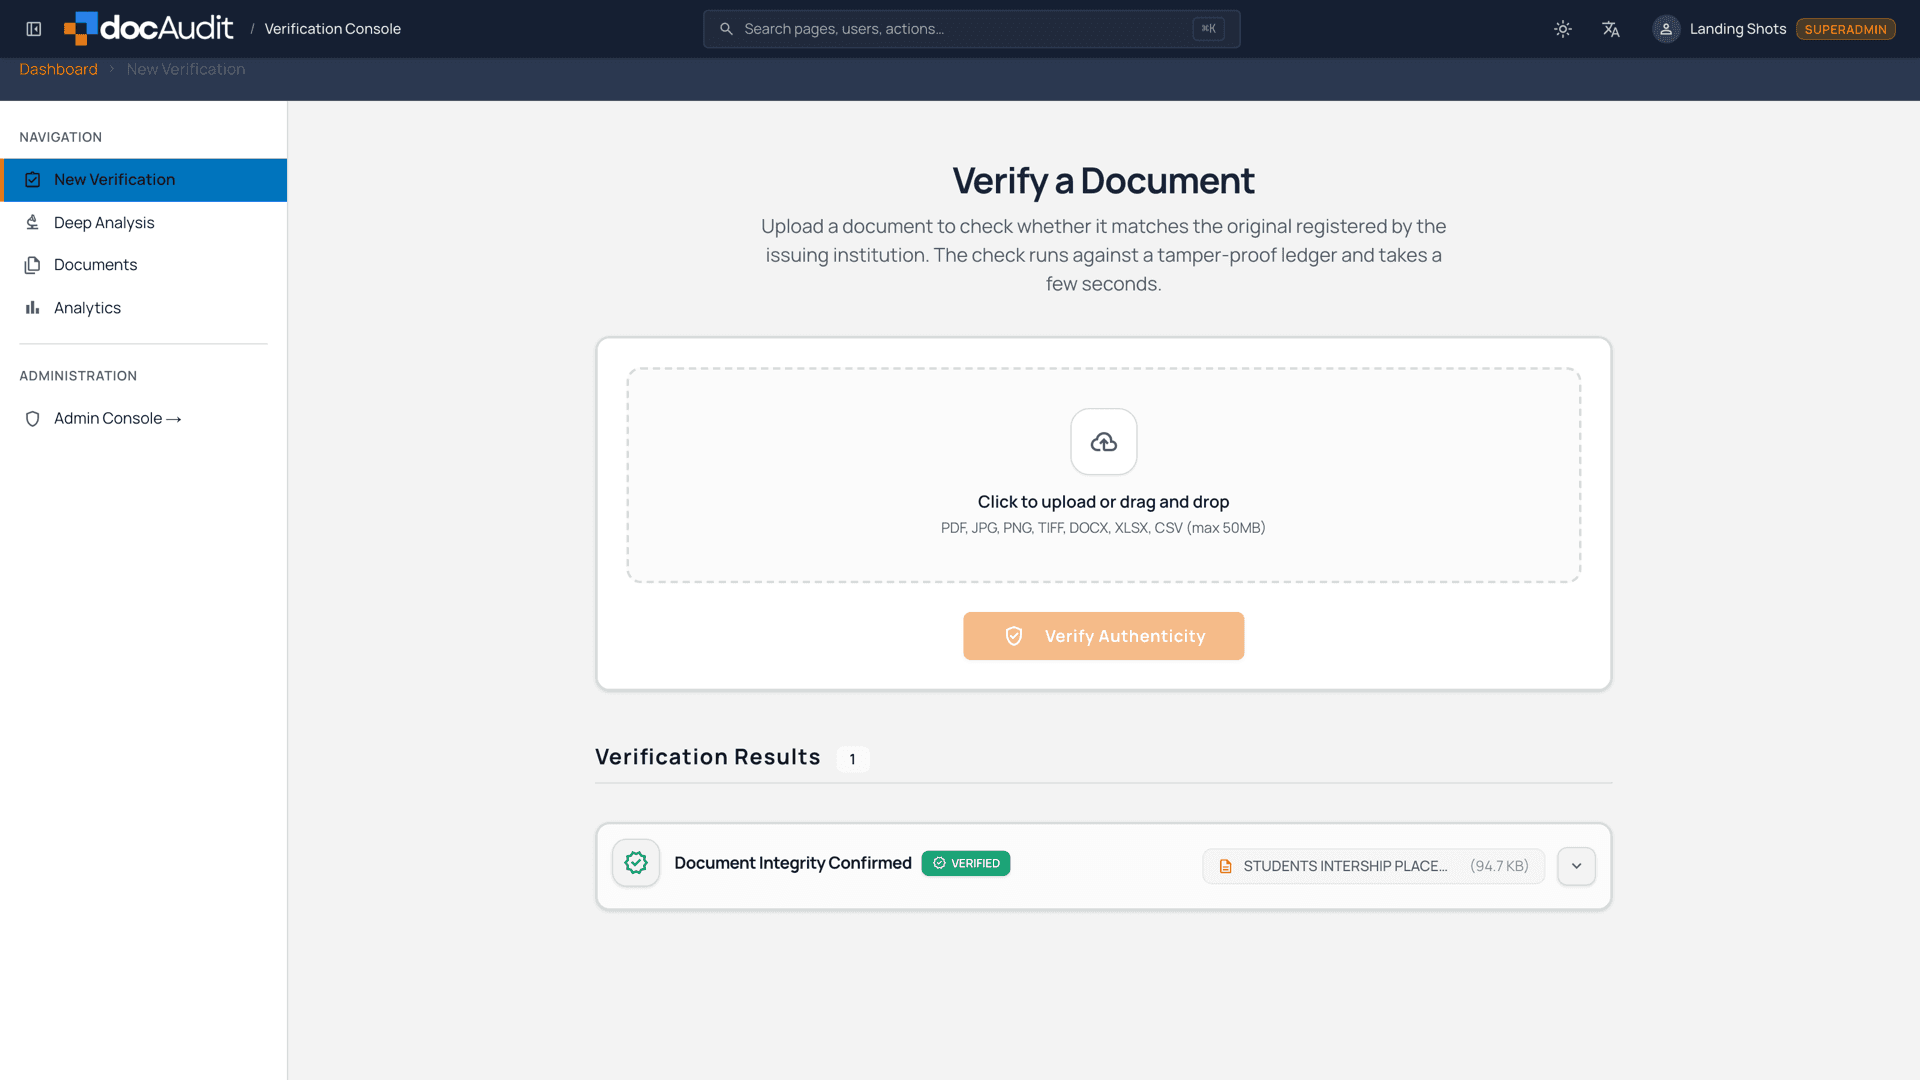The image size is (1920, 1080).
Task: Toggle the sidebar panel icon
Action: [x=34, y=29]
